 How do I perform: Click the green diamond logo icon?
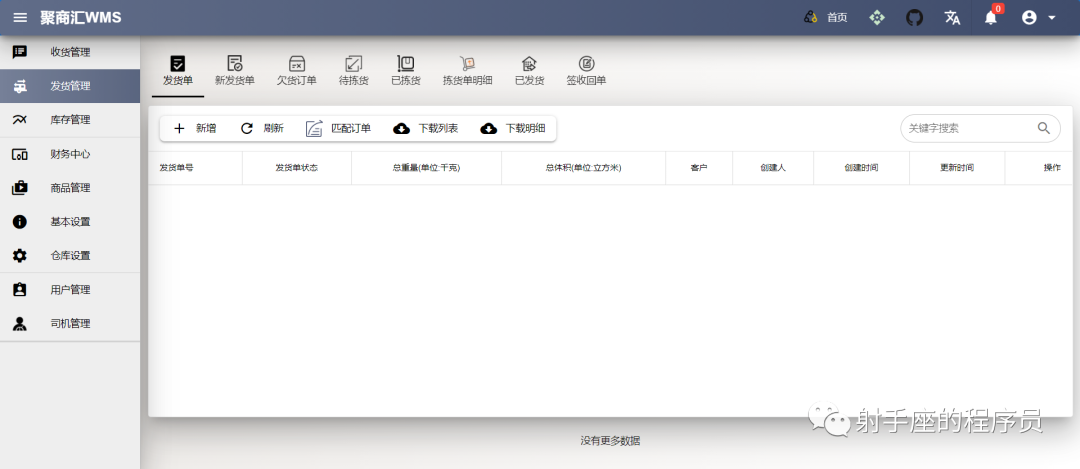[876, 18]
